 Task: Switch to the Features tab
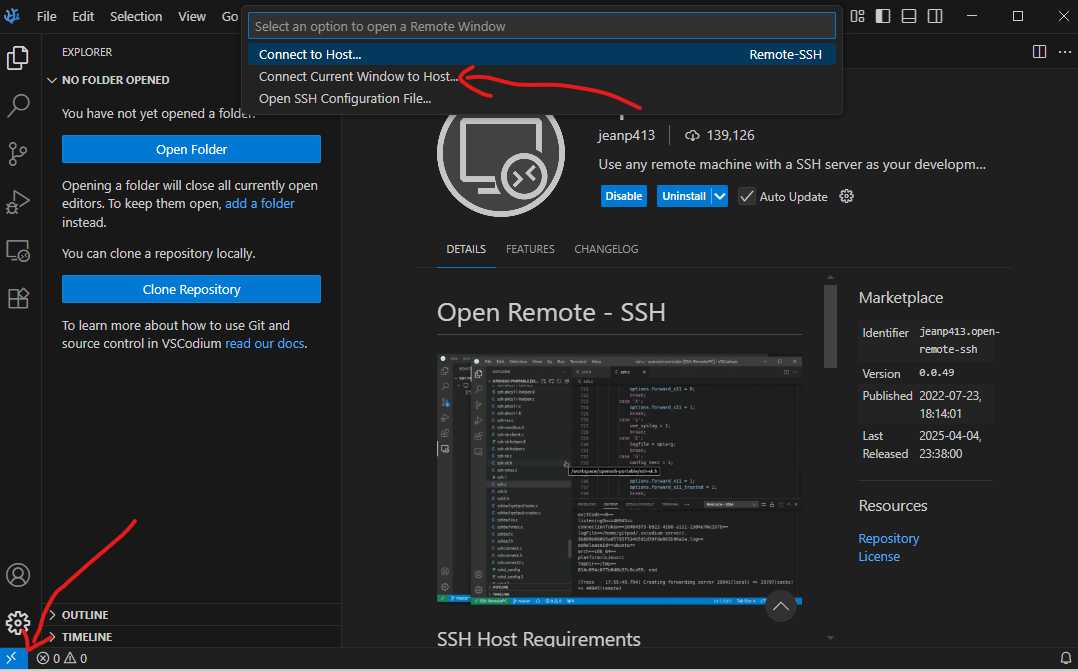pyautogui.click(x=530, y=249)
